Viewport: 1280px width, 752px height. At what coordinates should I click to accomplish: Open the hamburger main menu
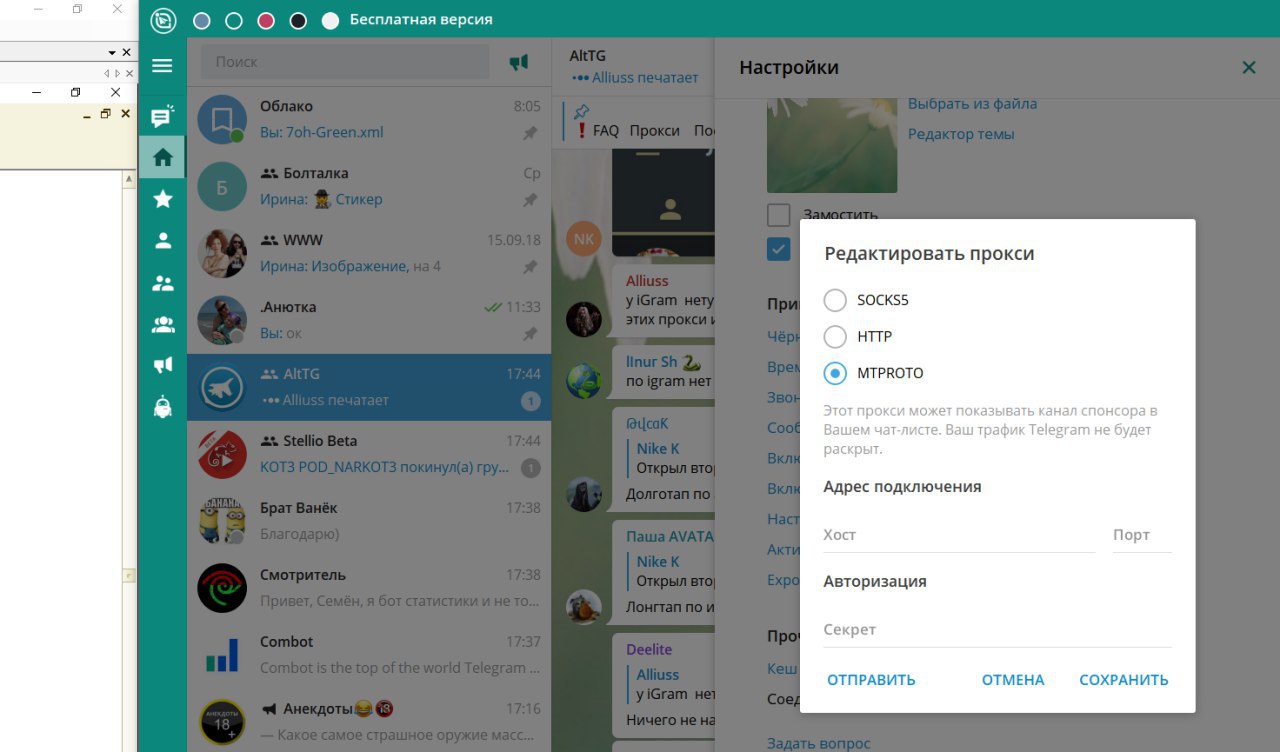(162, 66)
